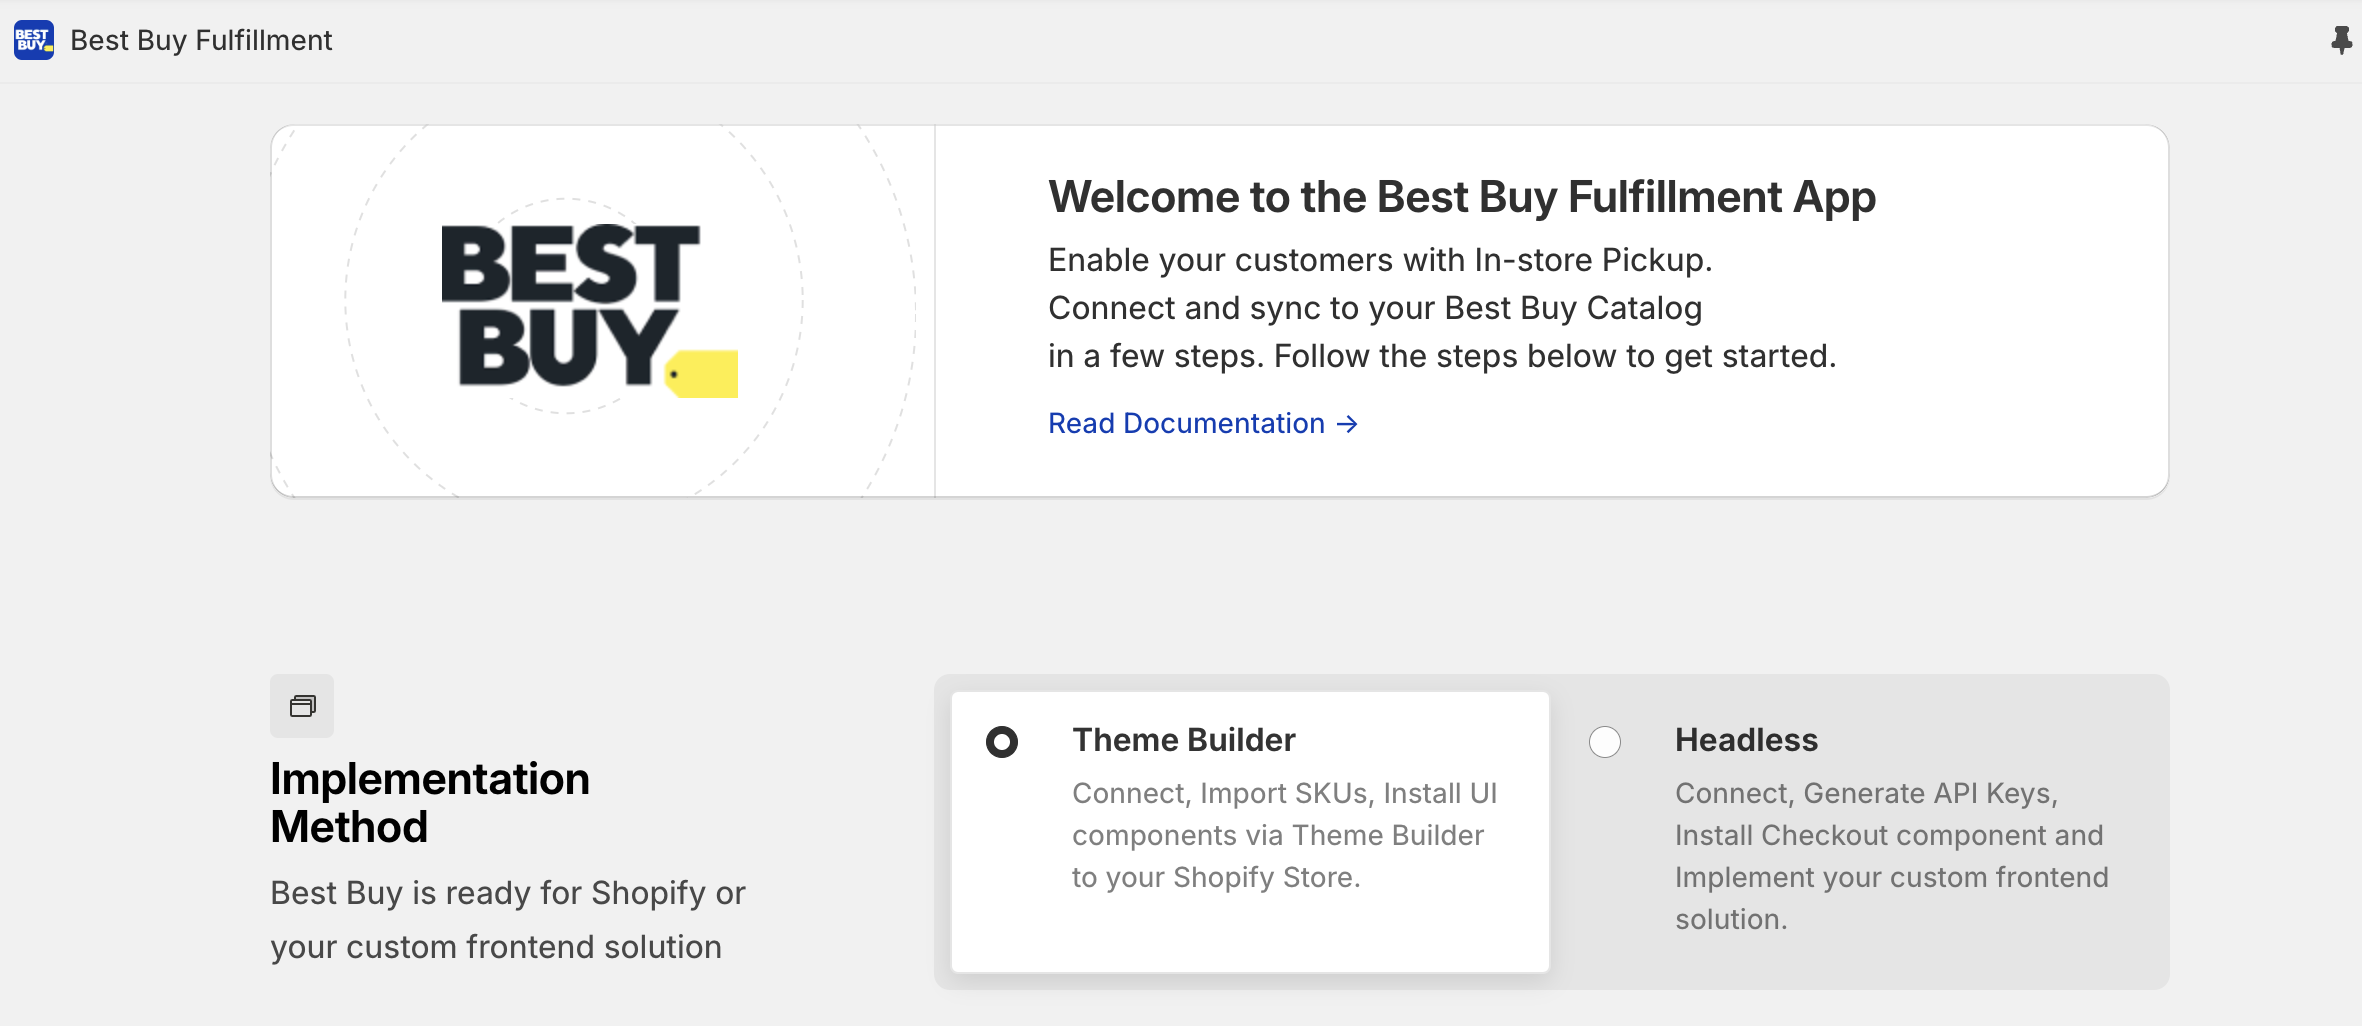Click the Theme Builder option title
The image size is (2362, 1026).
pos(1183,740)
